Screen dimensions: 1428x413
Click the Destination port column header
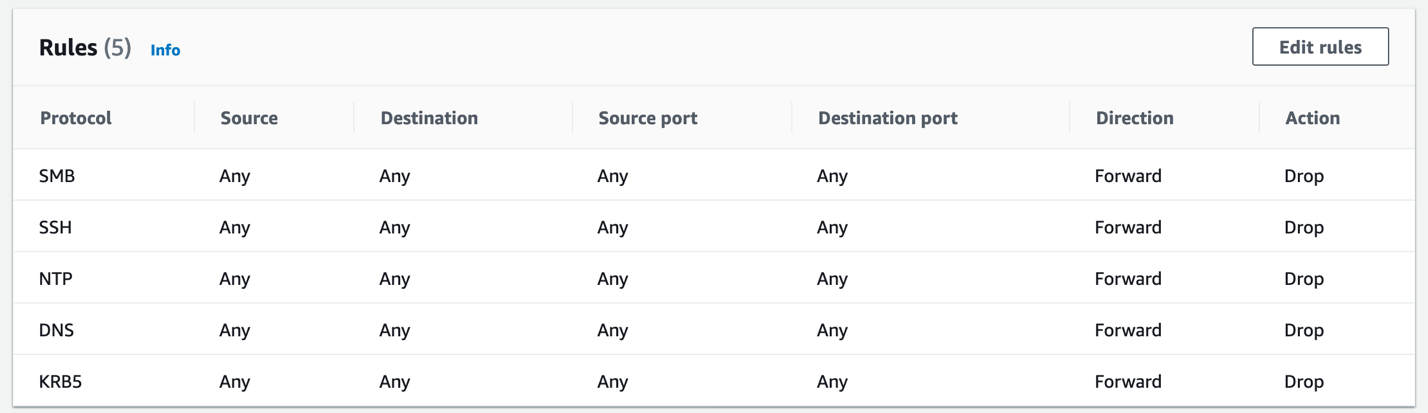(x=887, y=118)
